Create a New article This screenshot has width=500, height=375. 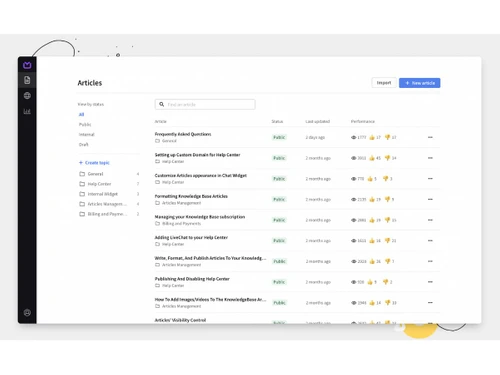[x=420, y=83]
